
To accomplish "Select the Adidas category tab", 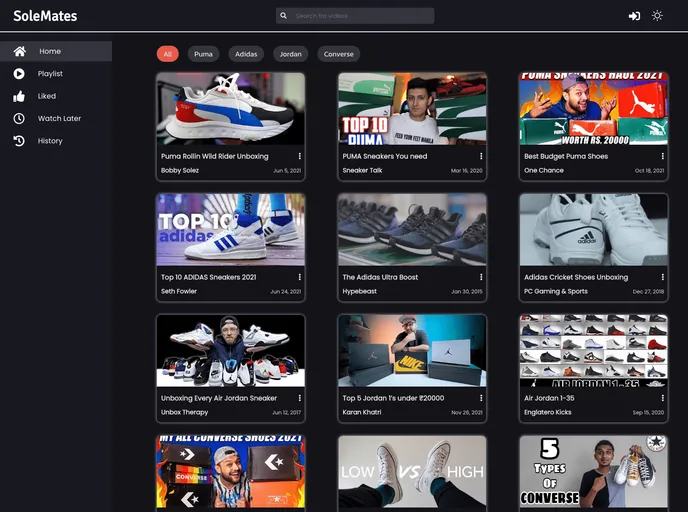I will point(246,54).
